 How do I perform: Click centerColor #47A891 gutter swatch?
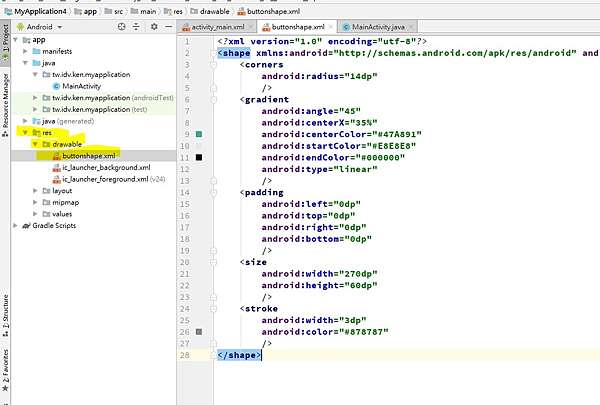[199, 134]
